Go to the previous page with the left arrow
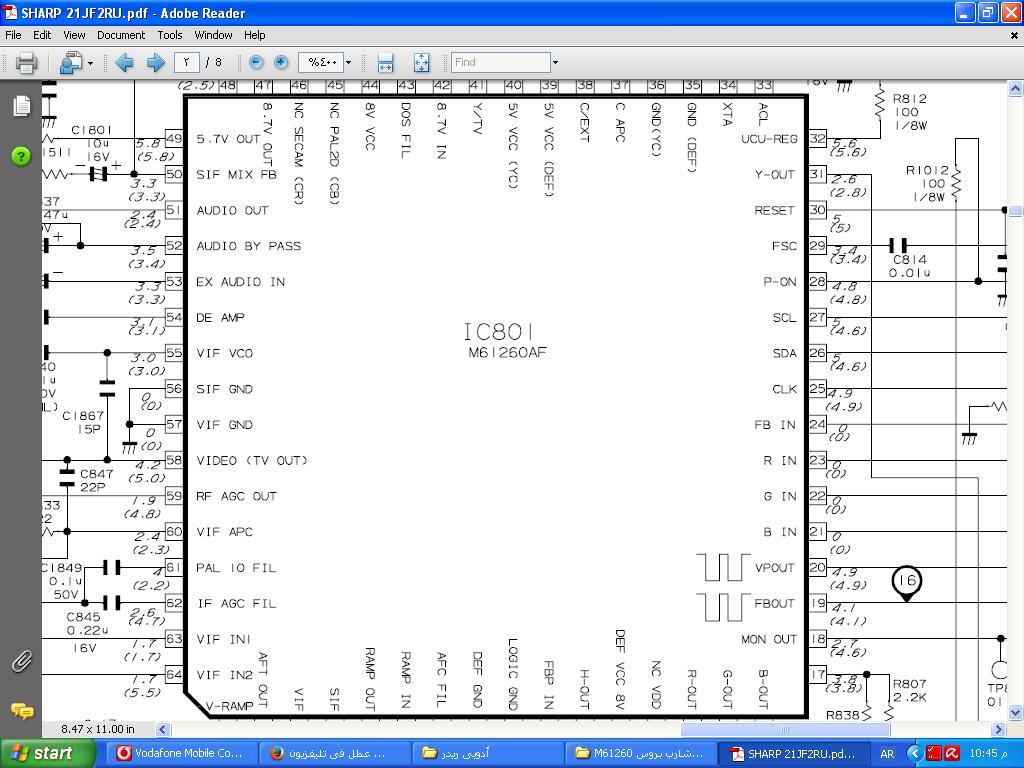The width and height of the screenshot is (1024, 768). 124,63
